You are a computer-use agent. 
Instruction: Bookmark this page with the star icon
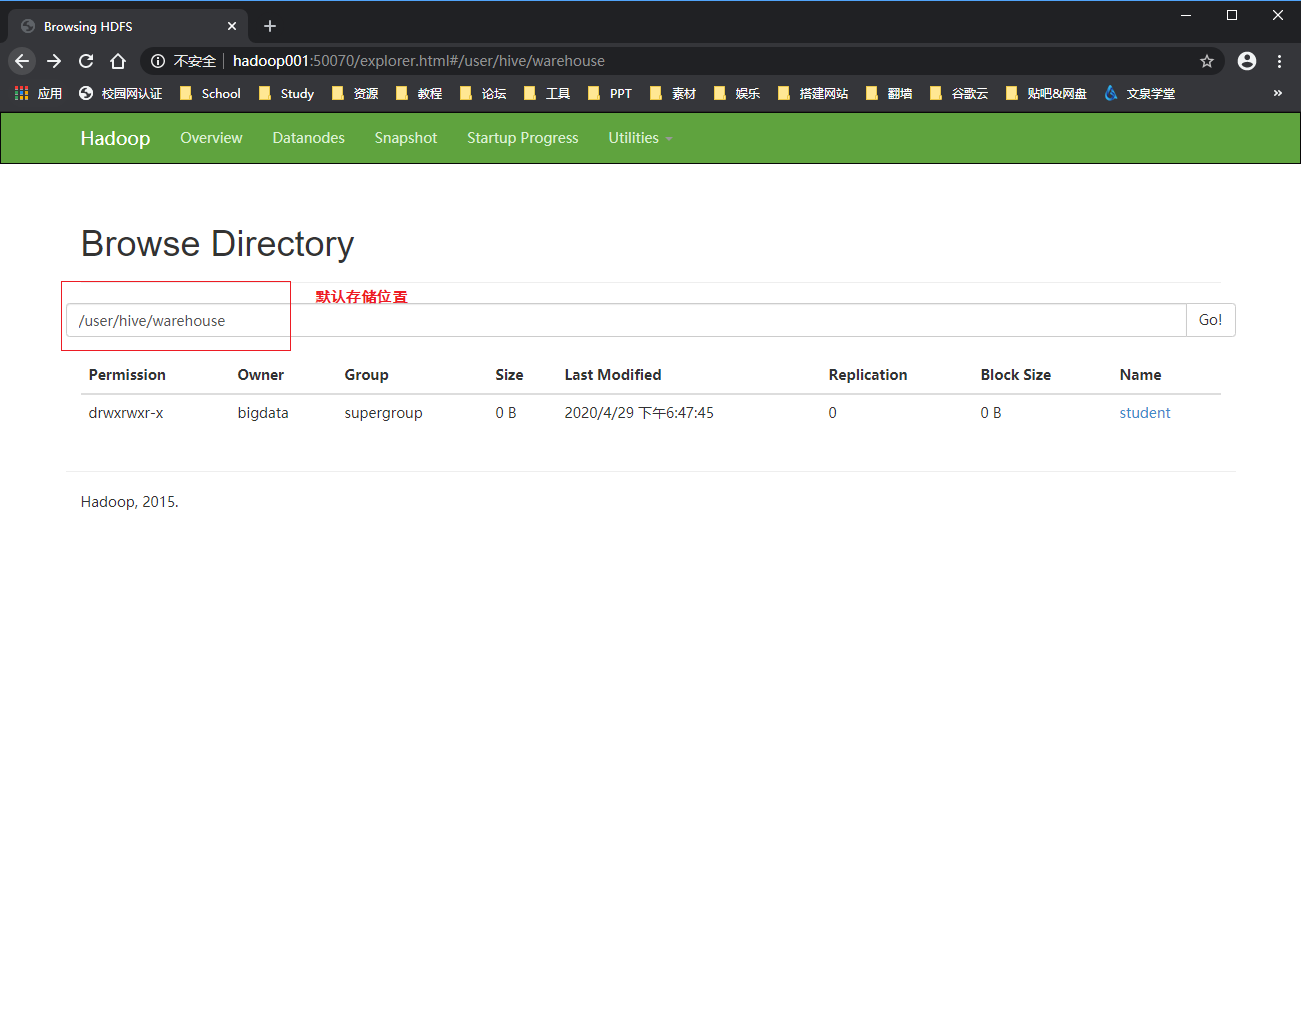(x=1207, y=61)
